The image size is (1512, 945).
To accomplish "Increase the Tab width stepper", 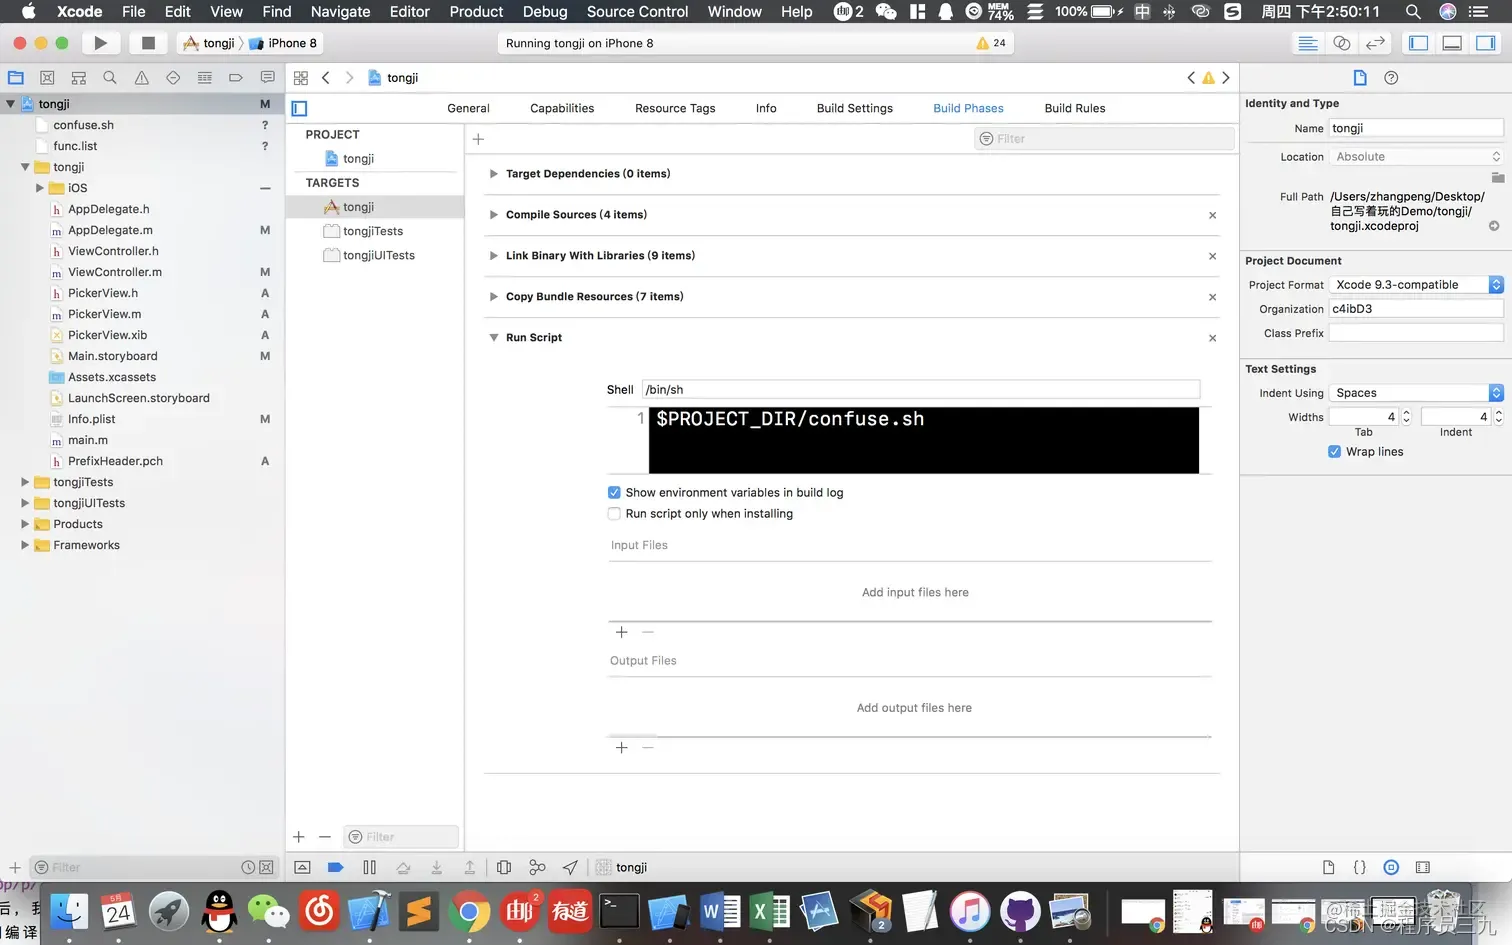I will coord(1406,413).
